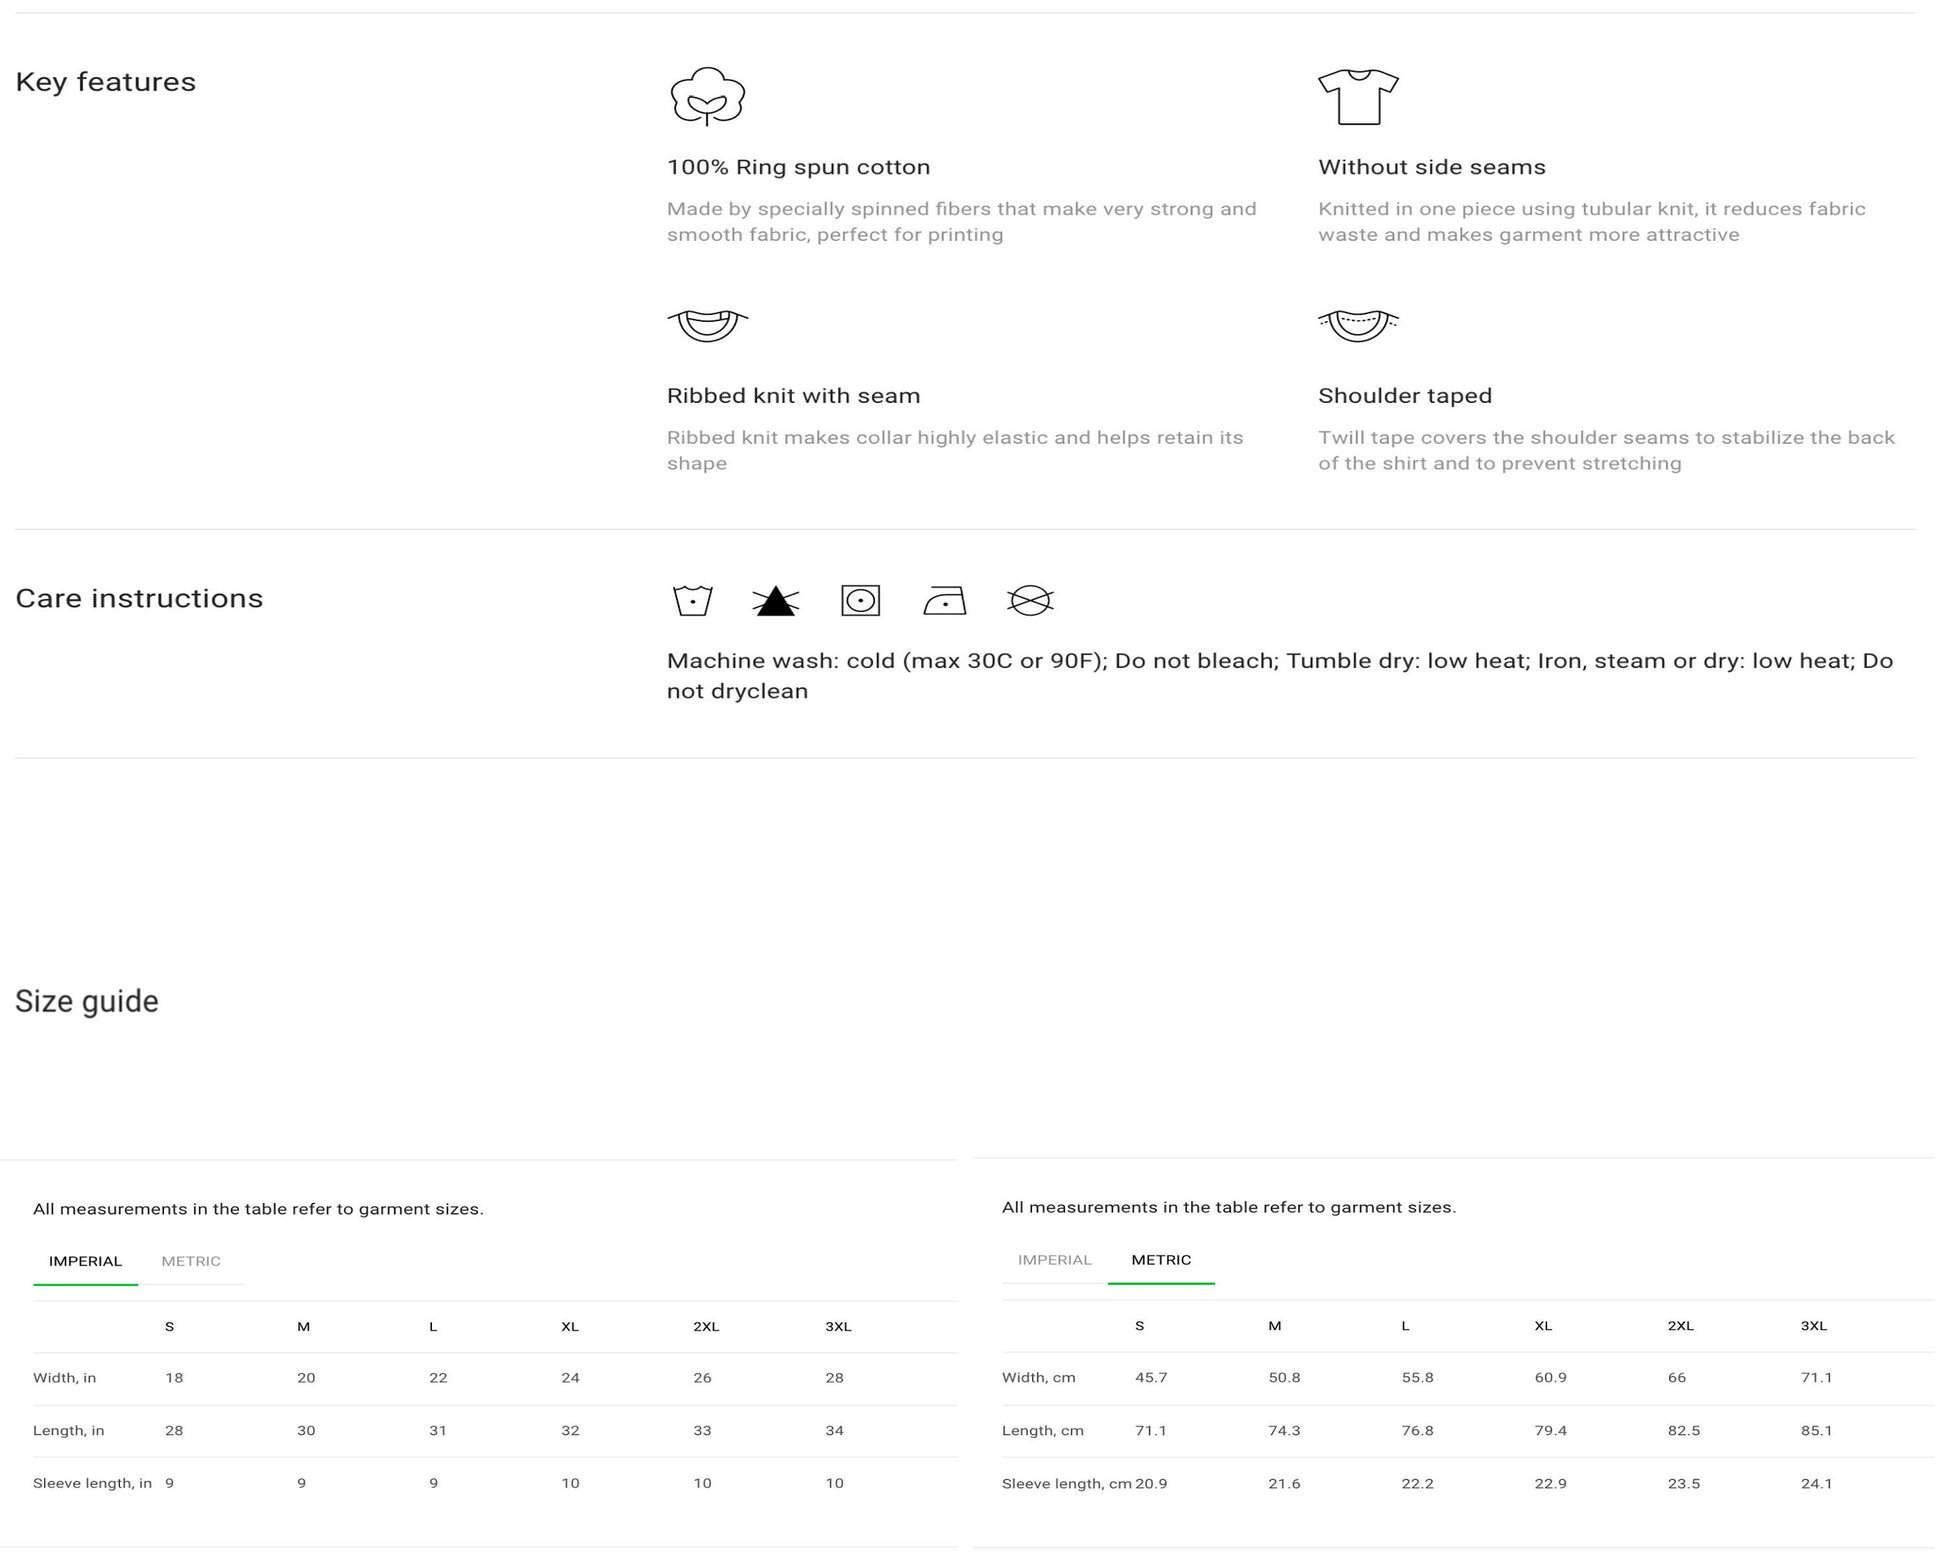Click the do not bleach triangle icon

coord(775,601)
